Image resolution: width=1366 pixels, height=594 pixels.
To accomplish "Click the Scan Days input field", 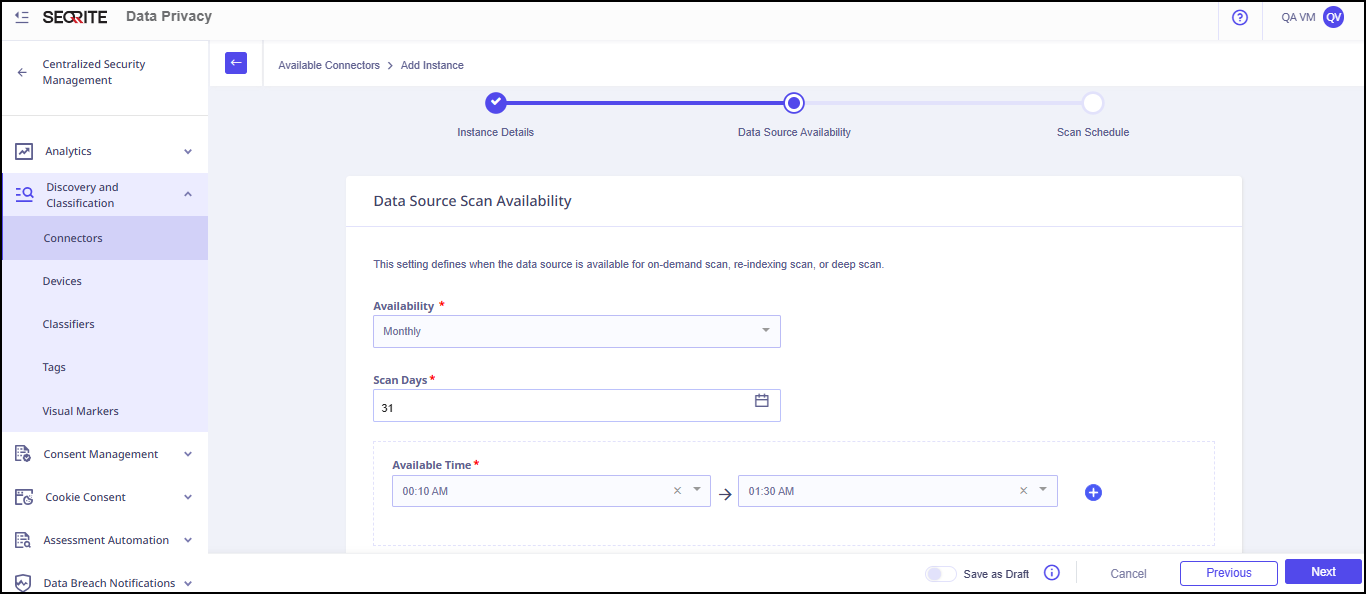I will click(560, 407).
